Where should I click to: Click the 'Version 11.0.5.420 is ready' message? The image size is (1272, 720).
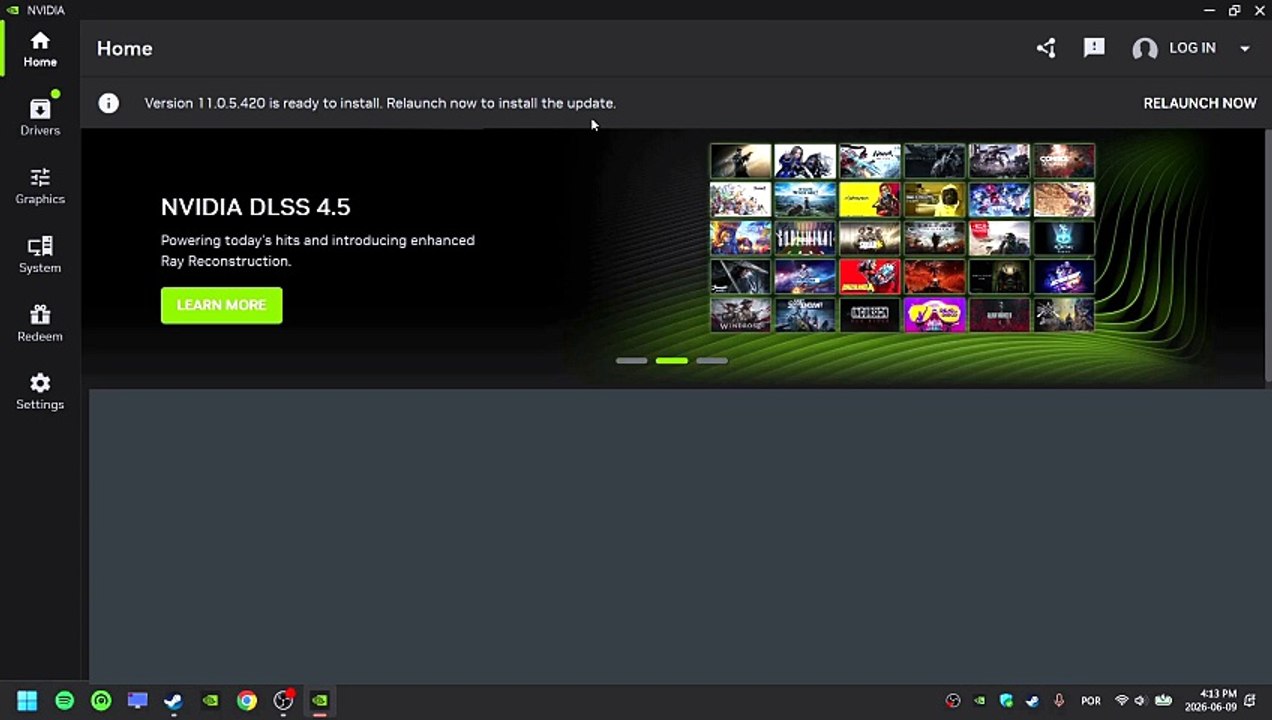pos(380,103)
